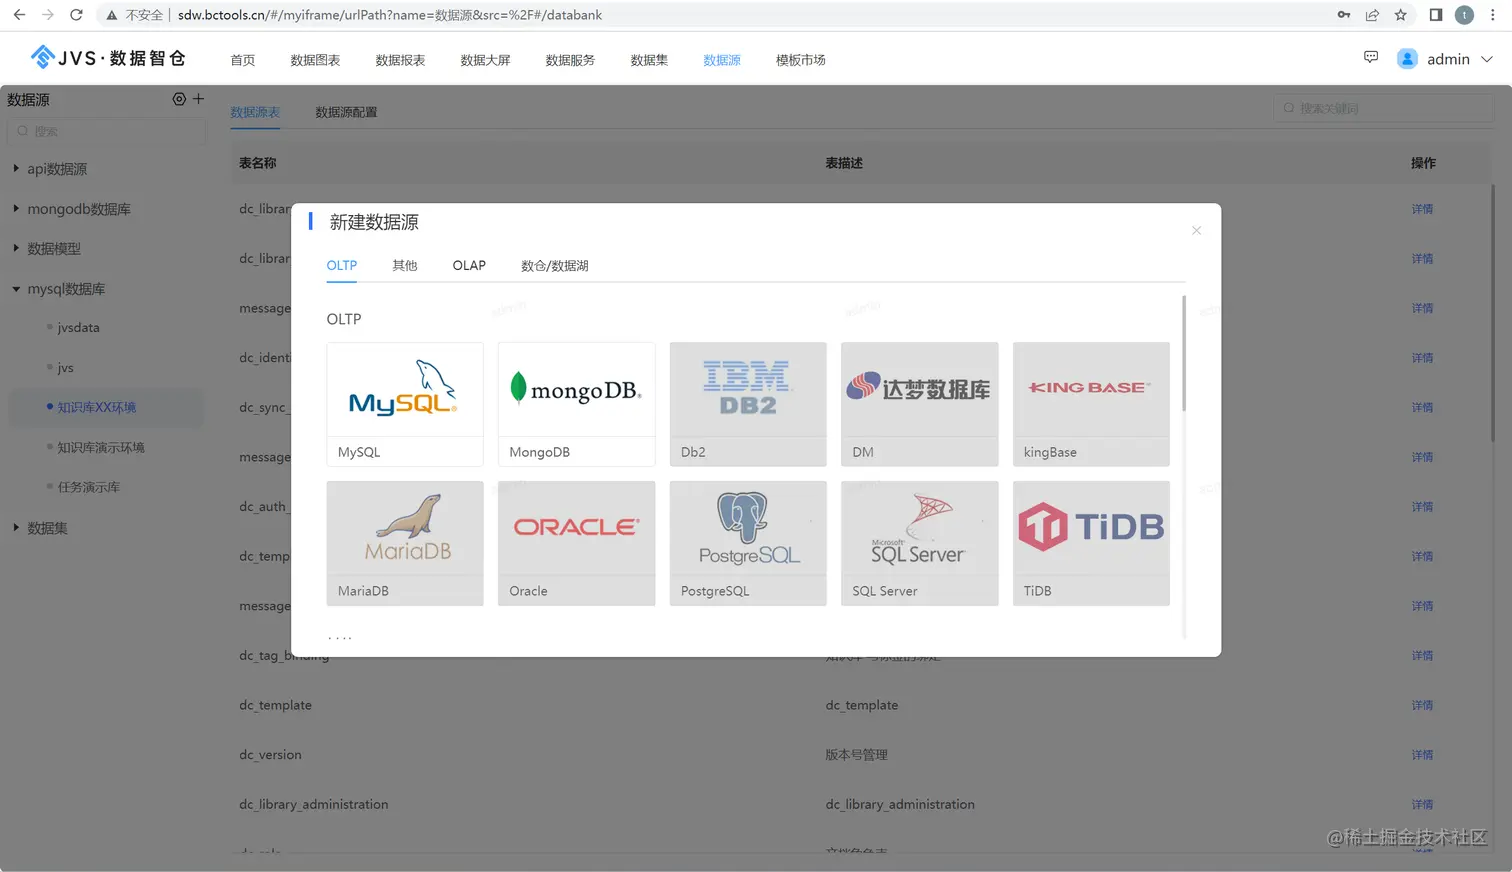Pick the TiDB data source card
This screenshot has height=872, width=1512.
[1091, 543]
